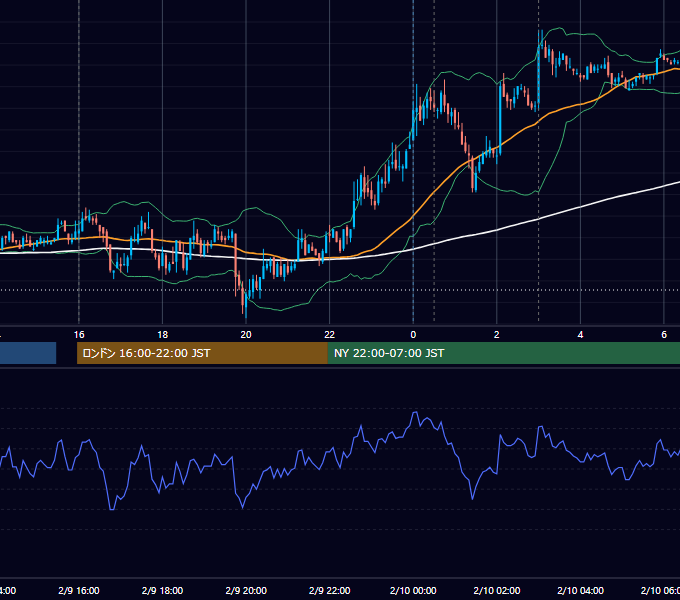Click the 20 hour axis label

(246, 335)
